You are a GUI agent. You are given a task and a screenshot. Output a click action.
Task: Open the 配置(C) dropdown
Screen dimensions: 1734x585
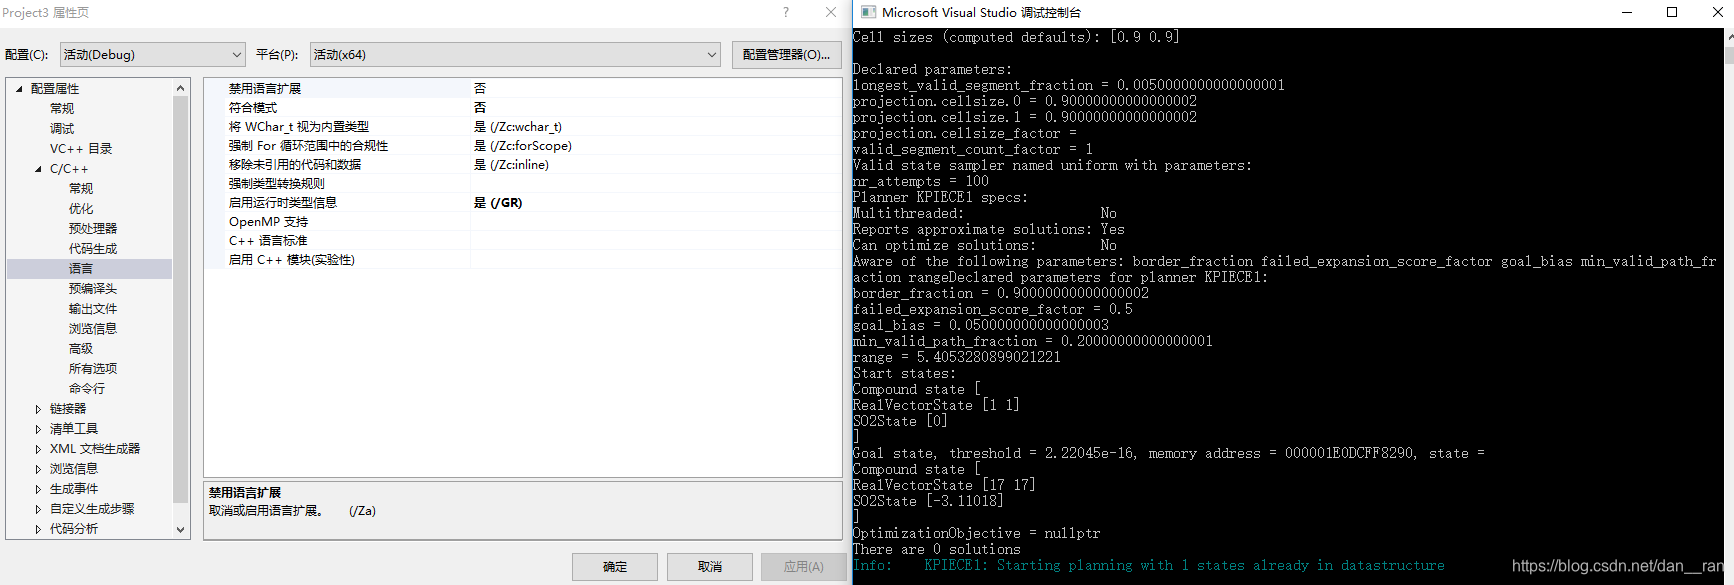click(x=152, y=55)
